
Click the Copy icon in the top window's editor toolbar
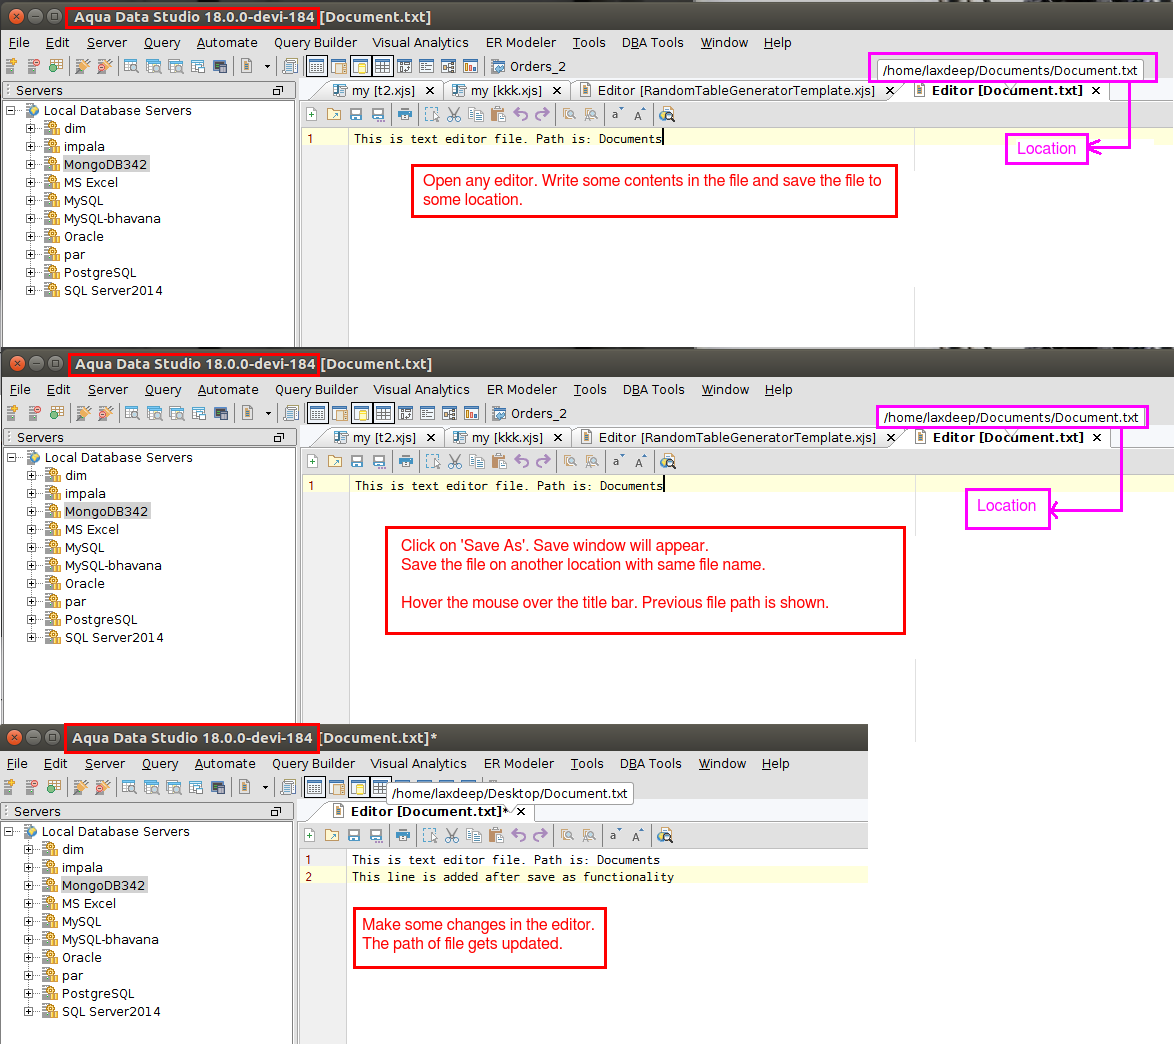(x=476, y=115)
